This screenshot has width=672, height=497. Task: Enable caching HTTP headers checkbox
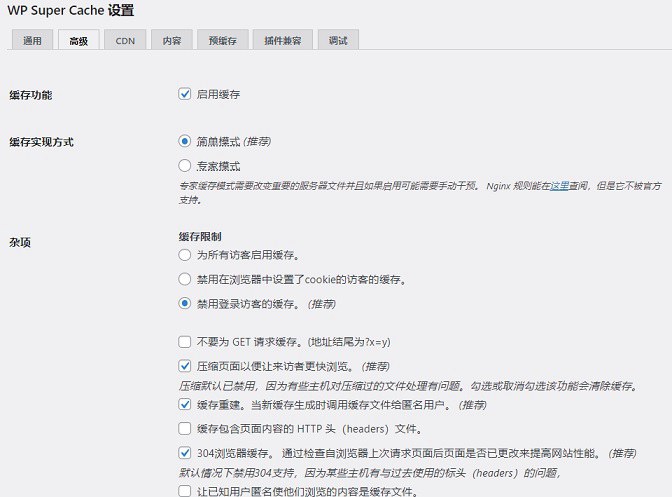[x=184, y=428]
